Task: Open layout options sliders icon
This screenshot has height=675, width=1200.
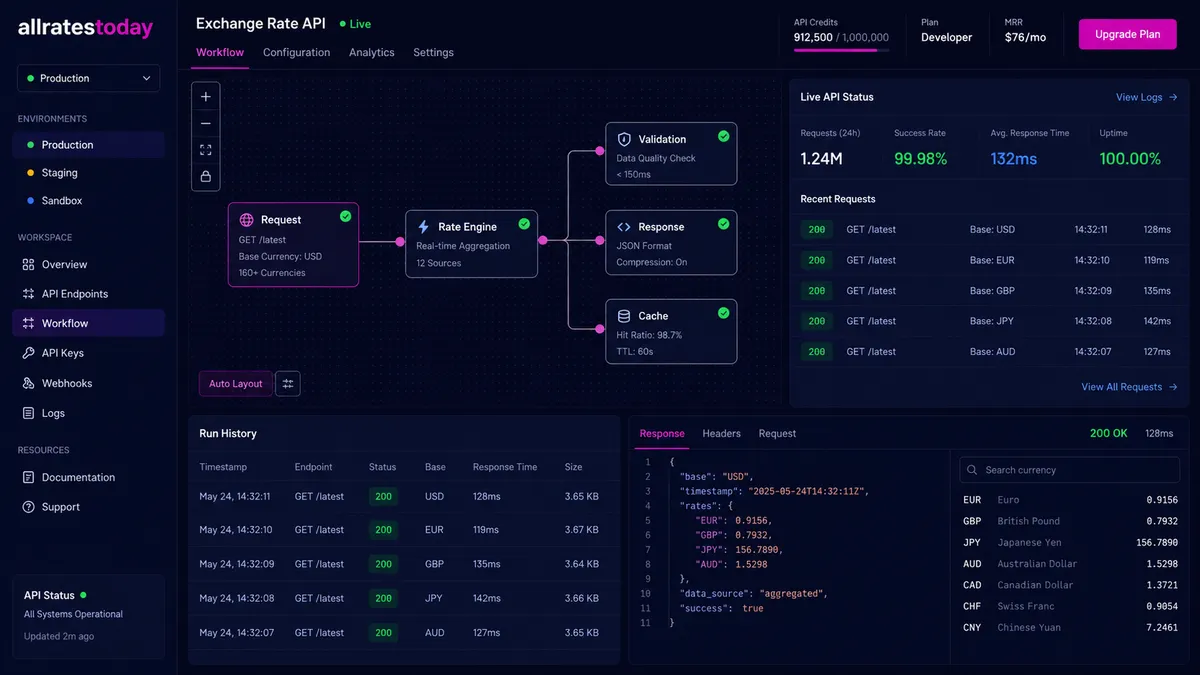Action: coord(288,383)
